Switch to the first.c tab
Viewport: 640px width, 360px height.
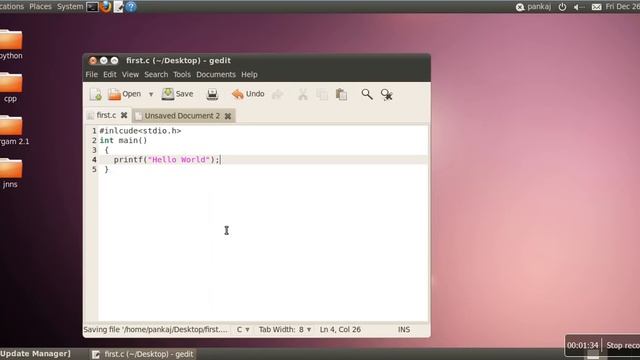click(x=106, y=116)
